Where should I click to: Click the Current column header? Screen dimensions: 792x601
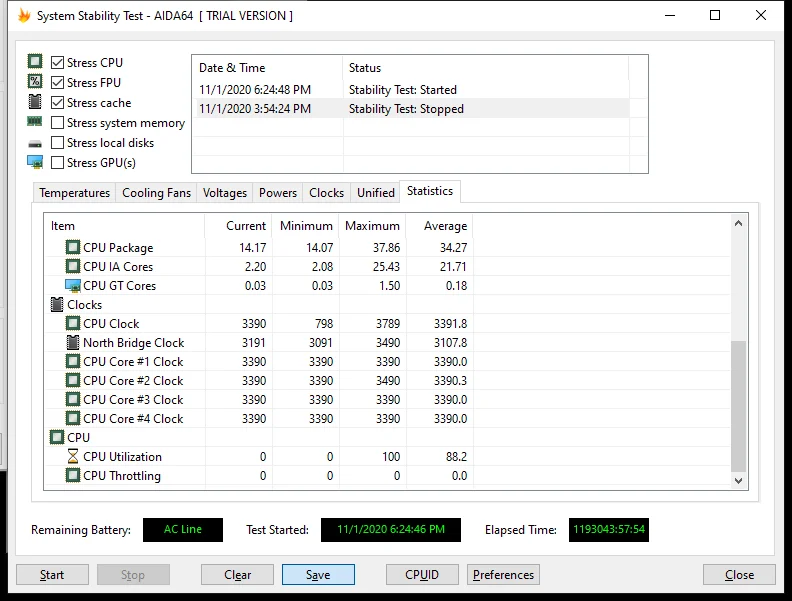pos(238,226)
